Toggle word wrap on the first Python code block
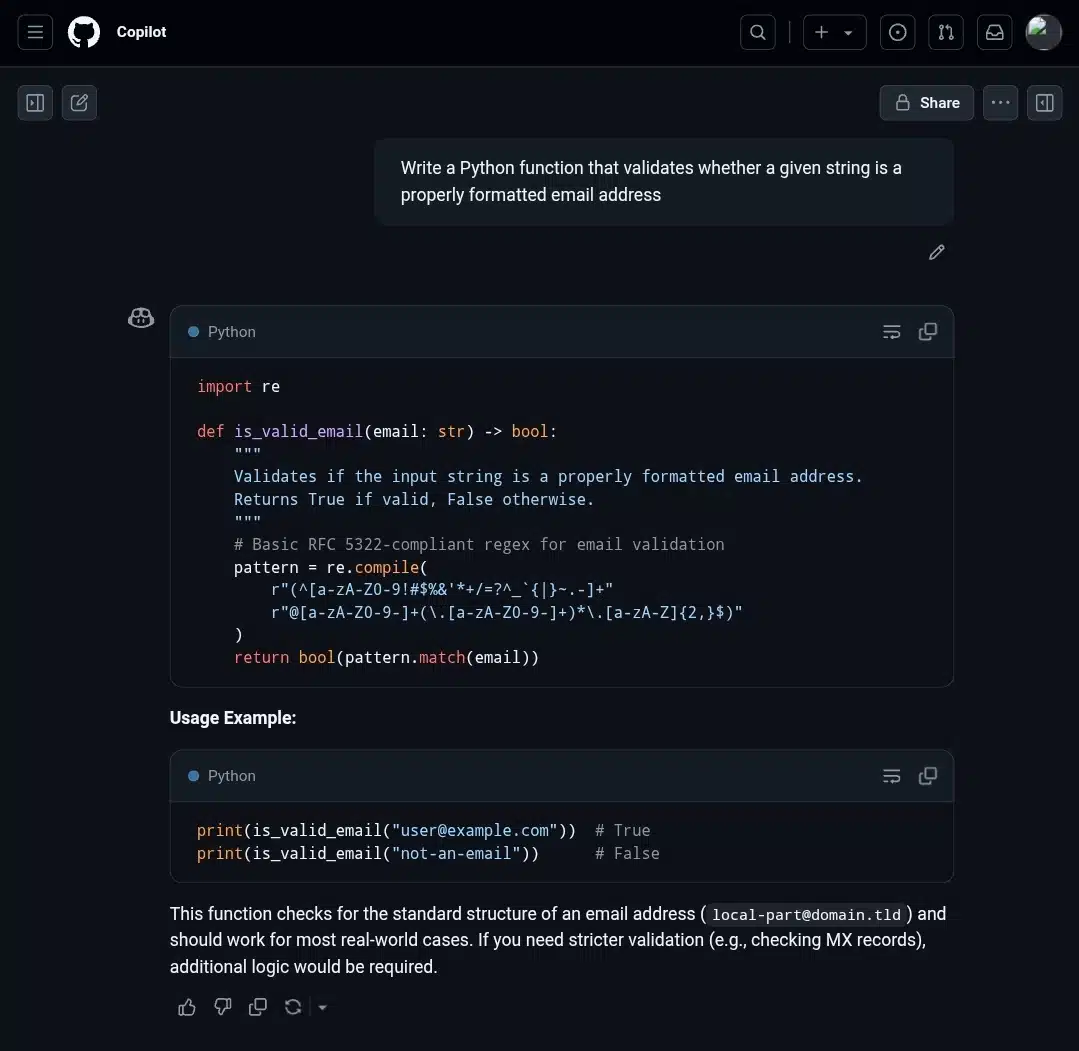The width and height of the screenshot is (1079, 1051). click(891, 332)
